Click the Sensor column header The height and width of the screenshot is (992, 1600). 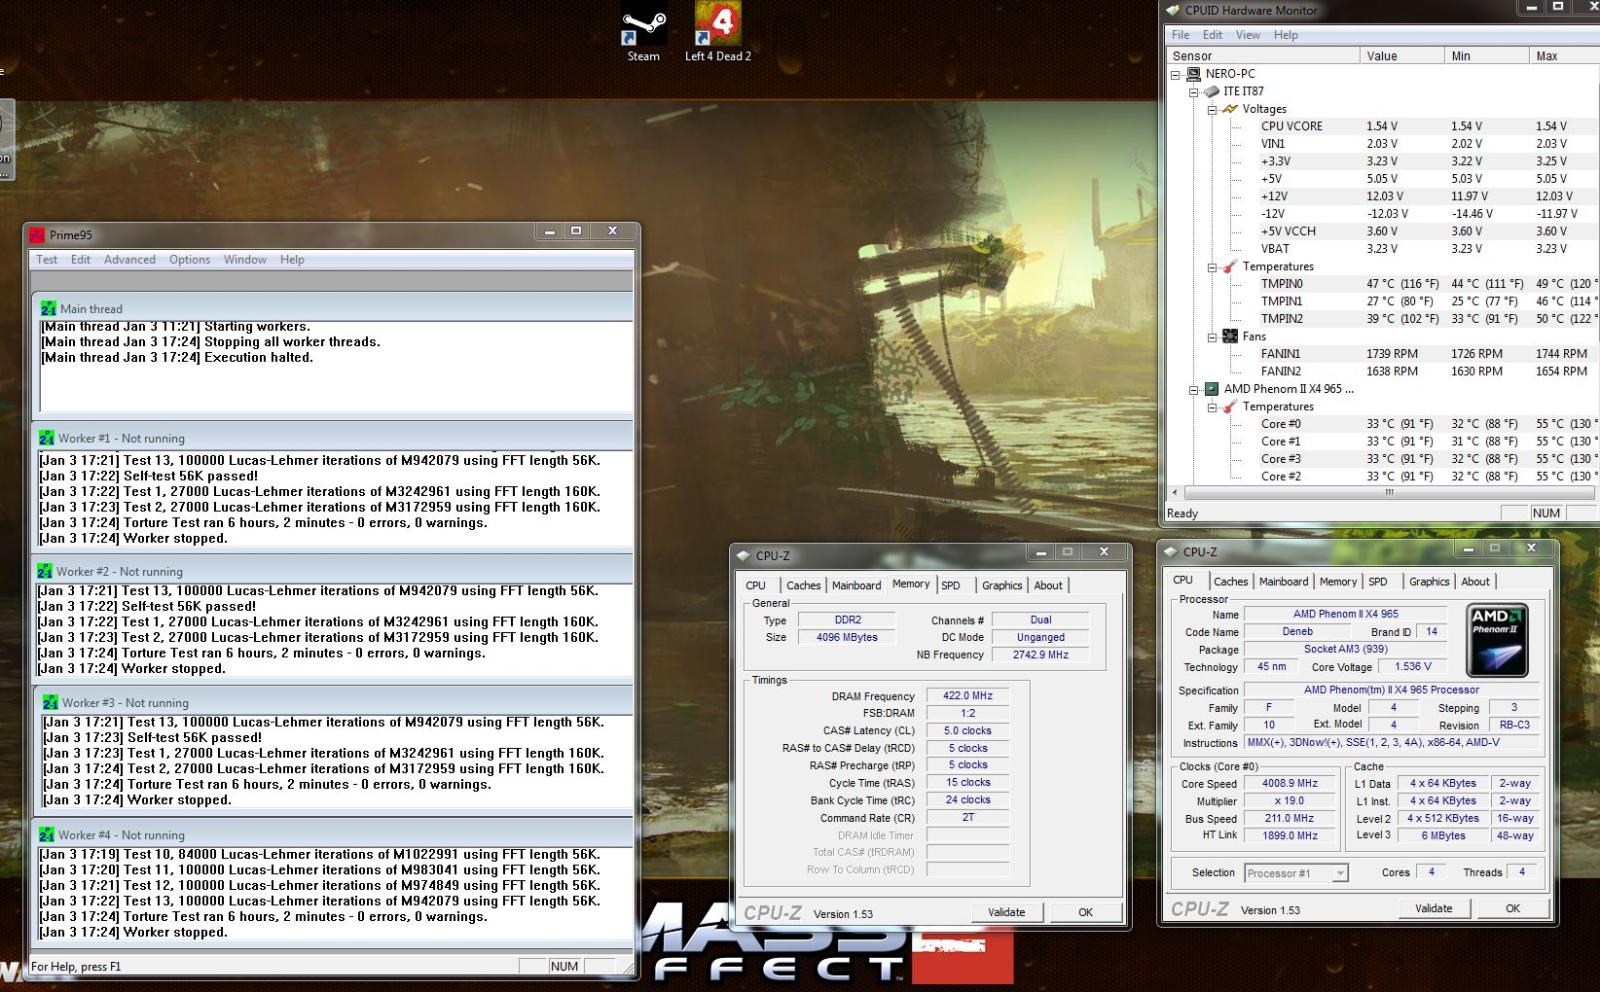pyautogui.click(x=1262, y=56)
